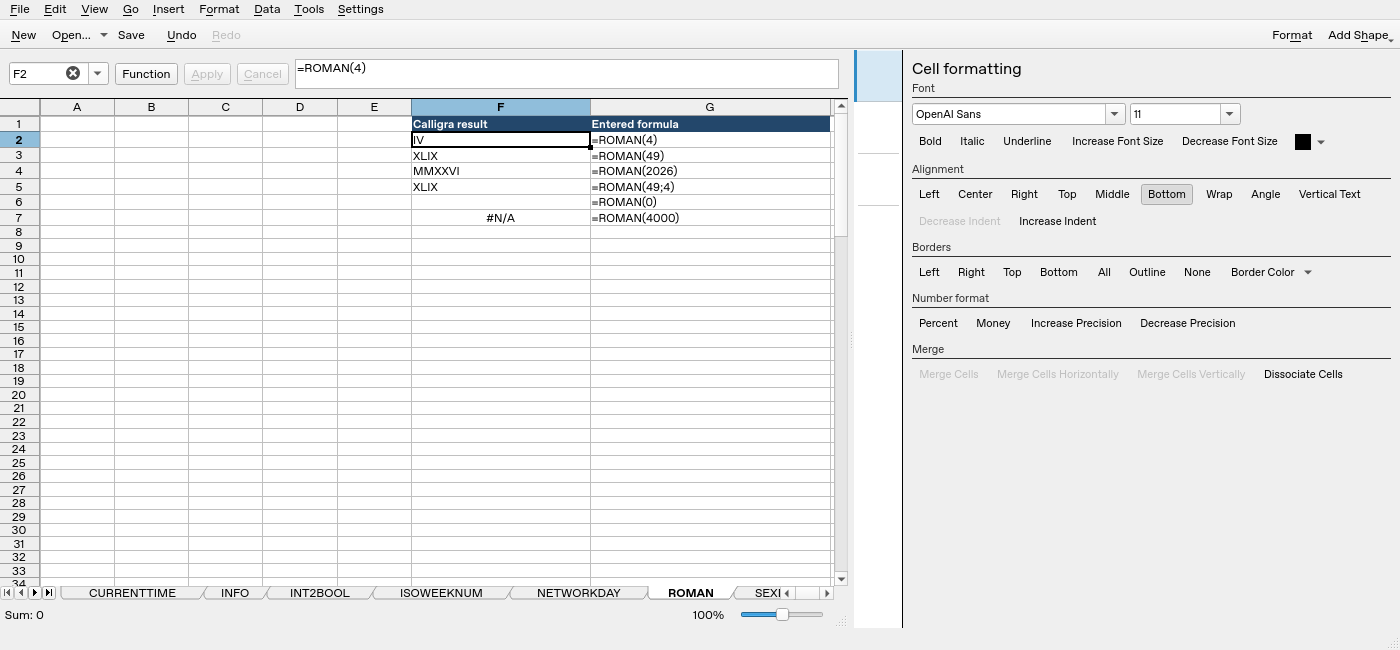Viewport: 1400px width, 650px height.
Task: Clear the cell reference box with the X icon
Action: tap(73, 73)
